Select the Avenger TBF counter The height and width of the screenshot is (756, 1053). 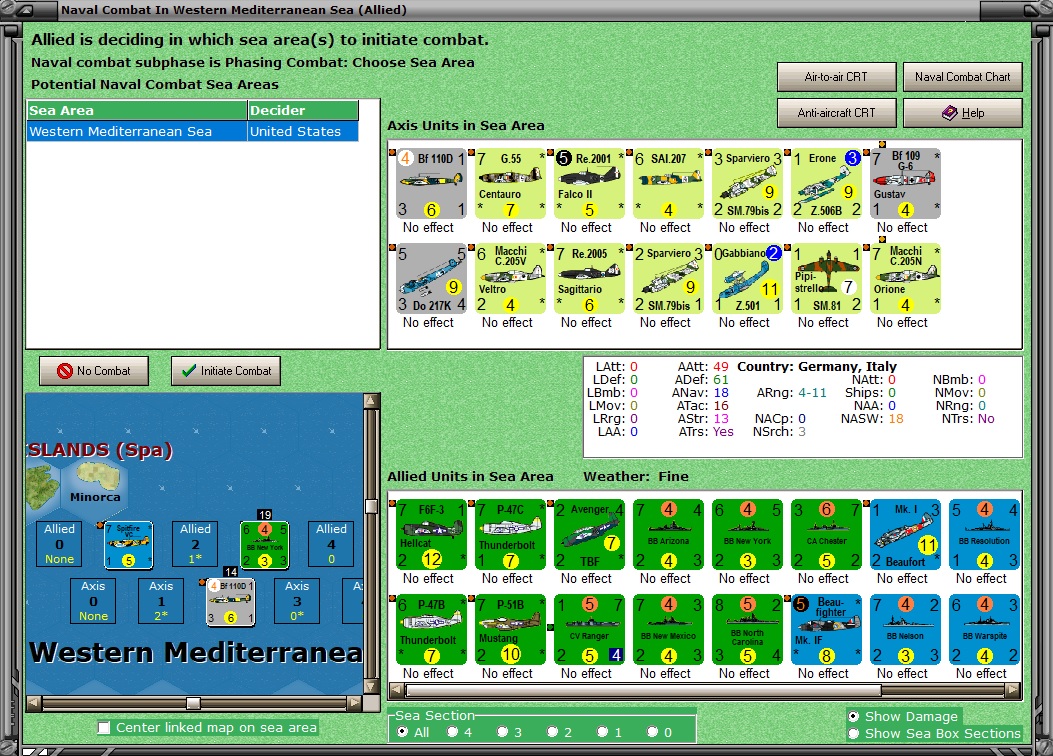[589, 534]
